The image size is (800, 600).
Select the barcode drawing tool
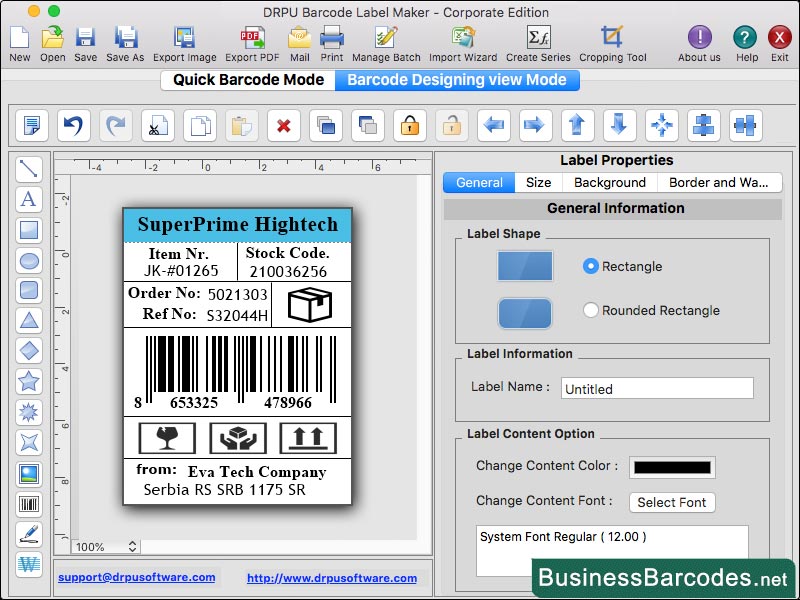[x=29, y=503]
